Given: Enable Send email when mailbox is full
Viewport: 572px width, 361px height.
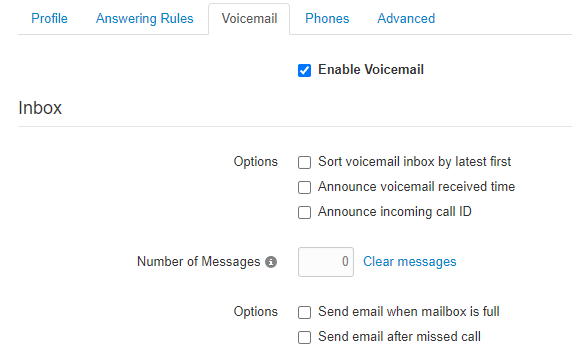Looking at the screenshot, I should [x=304, y=313].
